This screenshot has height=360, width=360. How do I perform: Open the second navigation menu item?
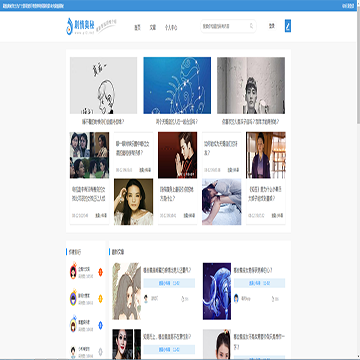[x=153, y=28]
